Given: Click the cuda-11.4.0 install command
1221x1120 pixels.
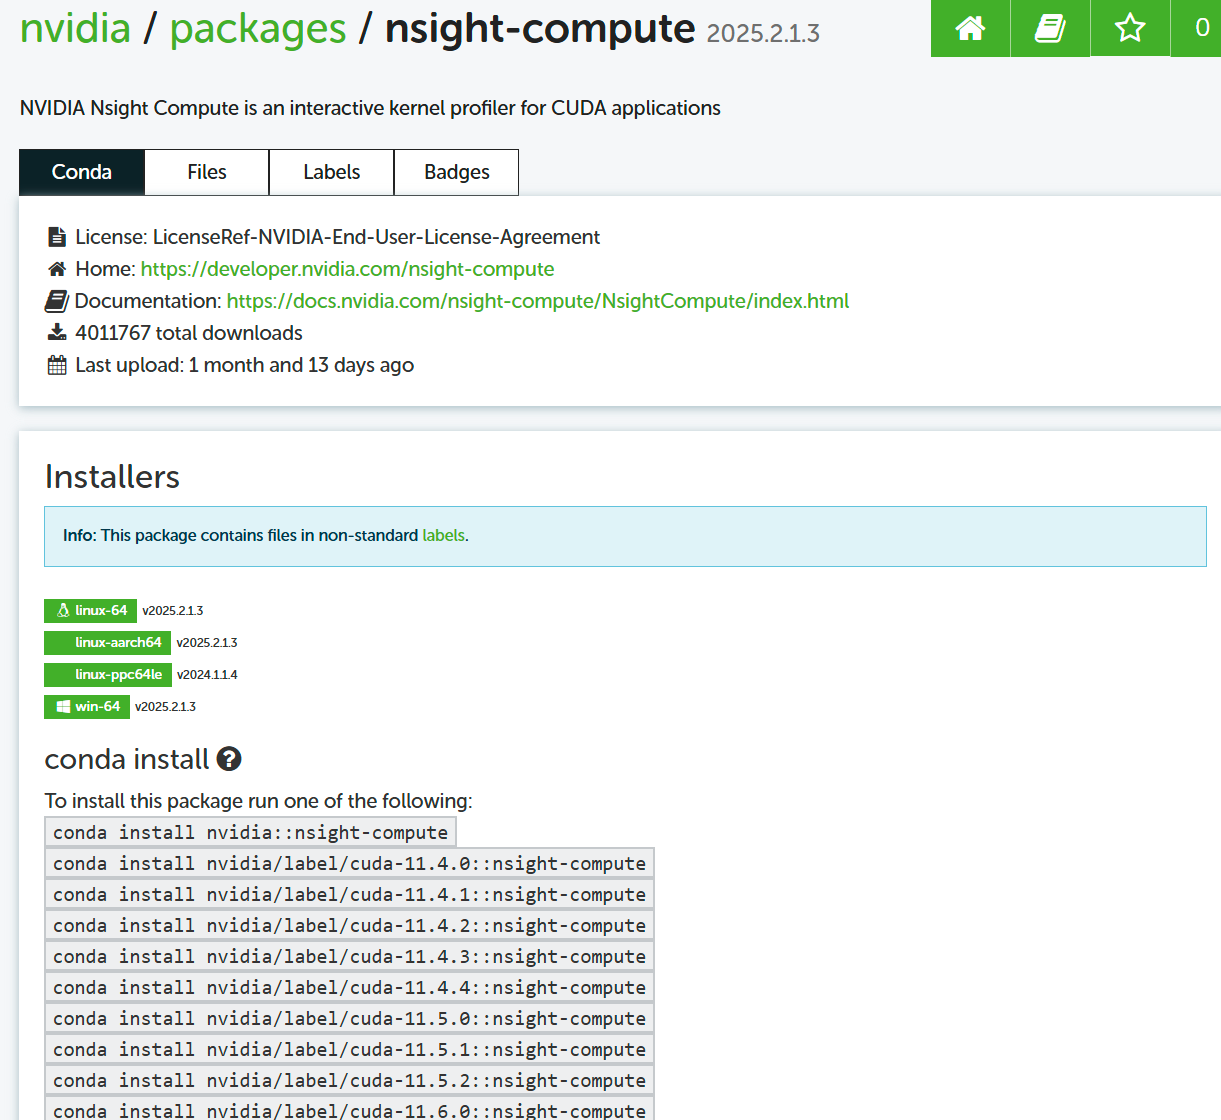Looking at the screenshot, I should pyautogui.click(x=350, y=863).
